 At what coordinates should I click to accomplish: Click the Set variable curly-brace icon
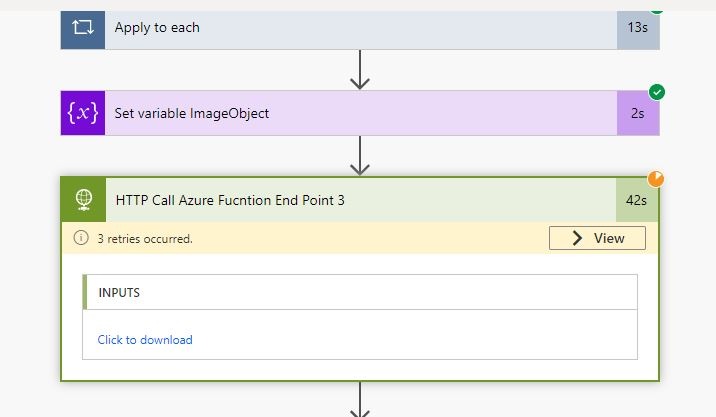coord(83,113)
